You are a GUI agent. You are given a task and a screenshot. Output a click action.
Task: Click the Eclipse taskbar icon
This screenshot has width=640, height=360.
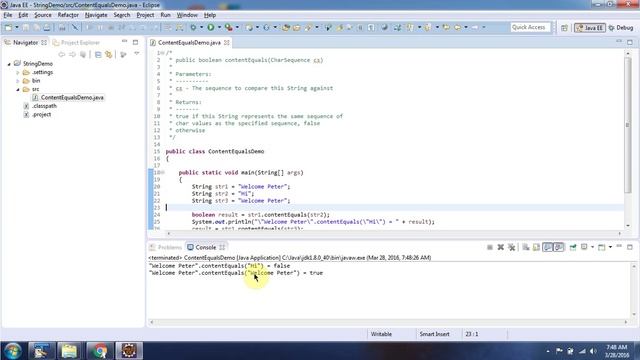coord(129,351)
